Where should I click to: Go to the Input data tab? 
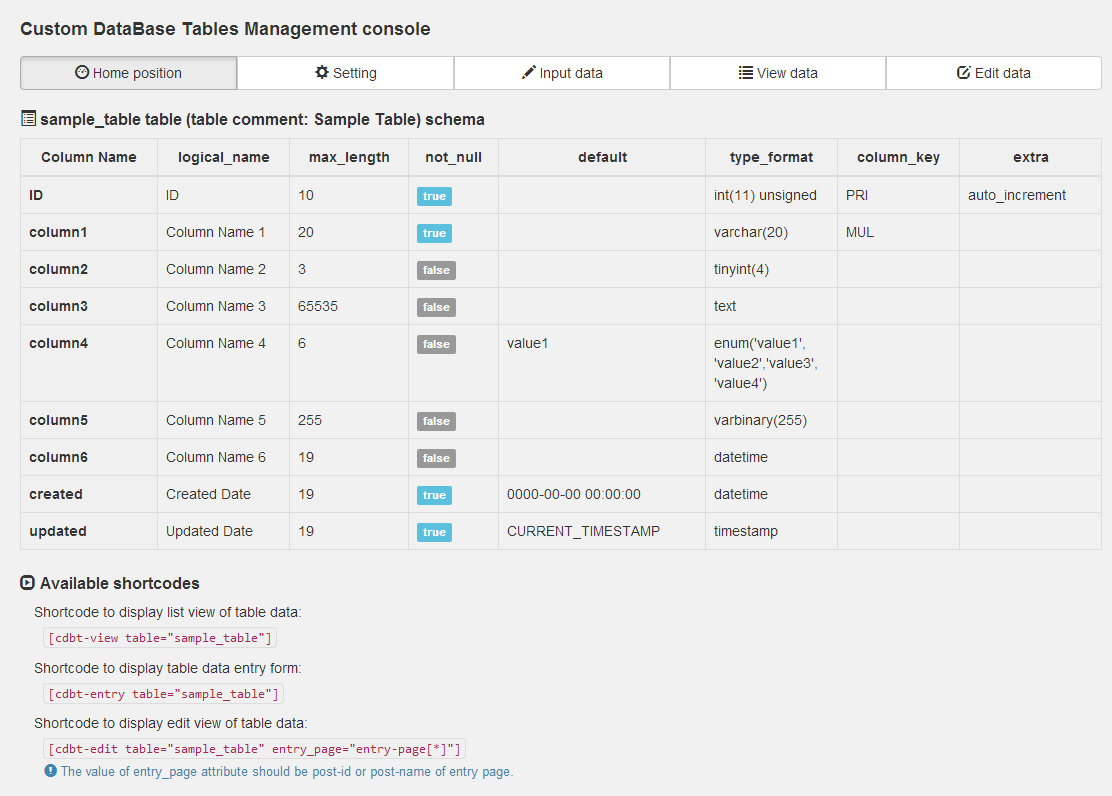(x=562, y=73)
